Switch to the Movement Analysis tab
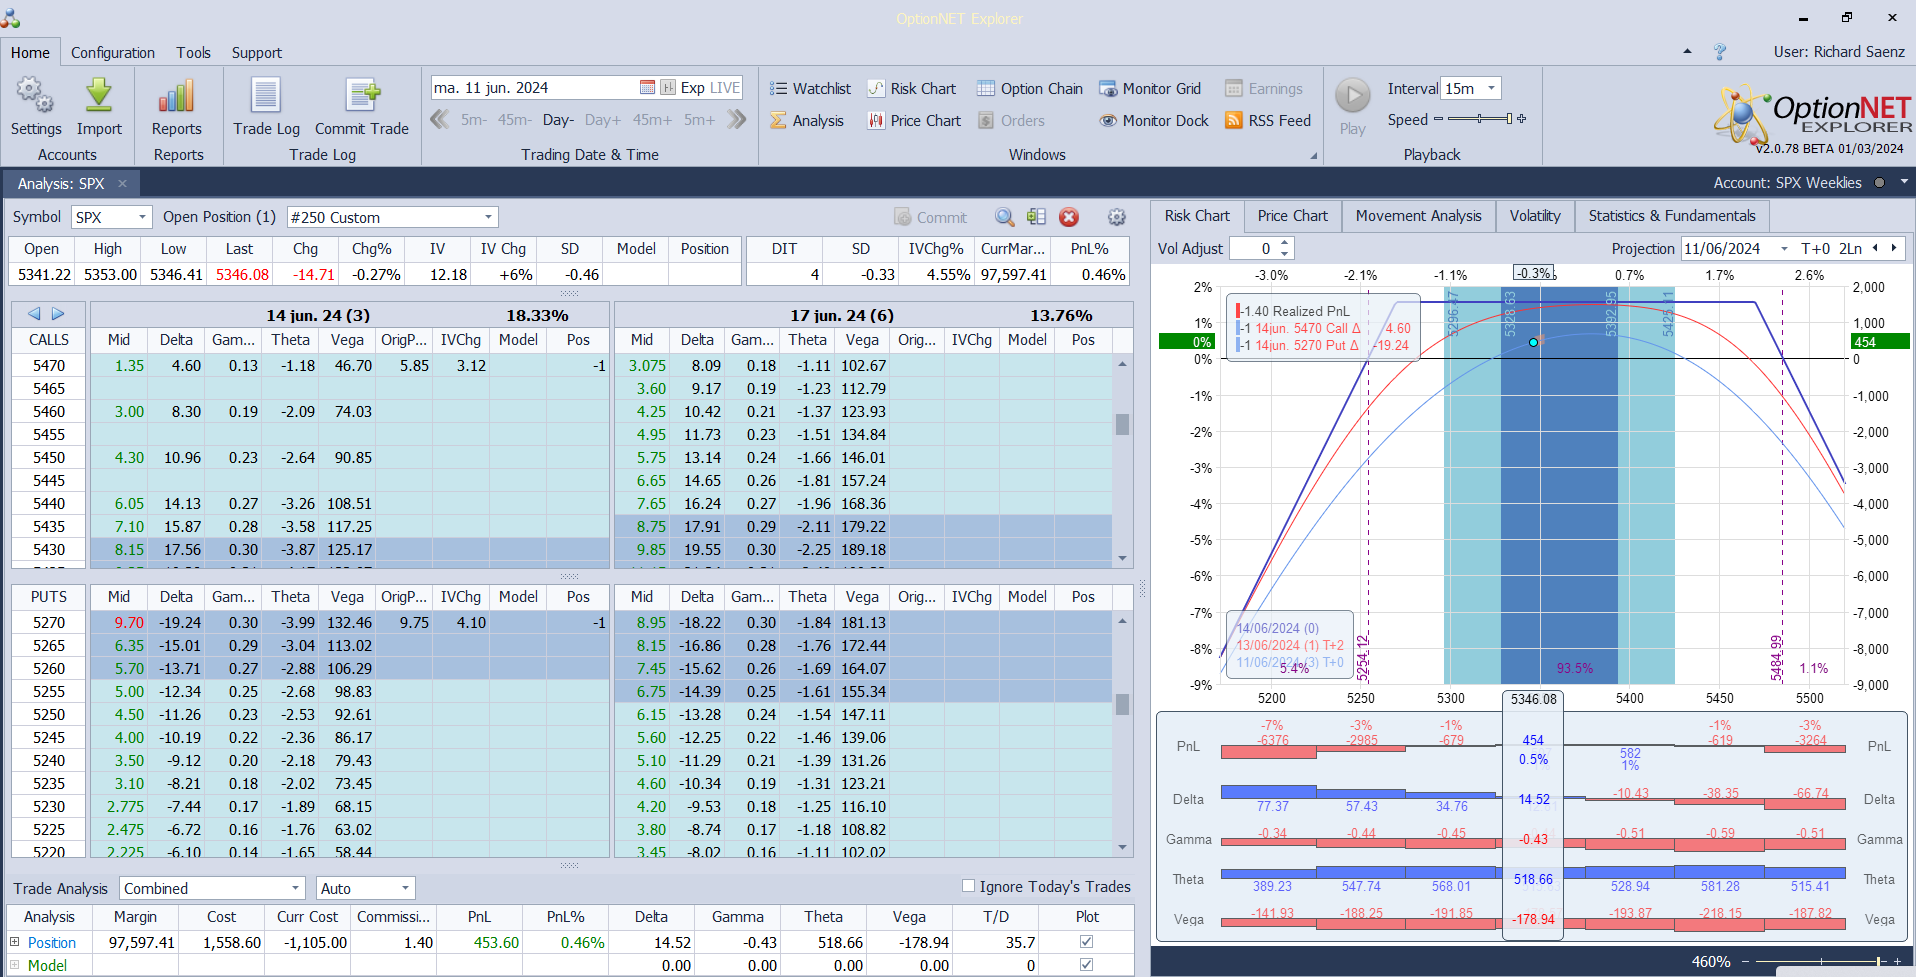1916x977 pixels. (x=1418, y=216)
